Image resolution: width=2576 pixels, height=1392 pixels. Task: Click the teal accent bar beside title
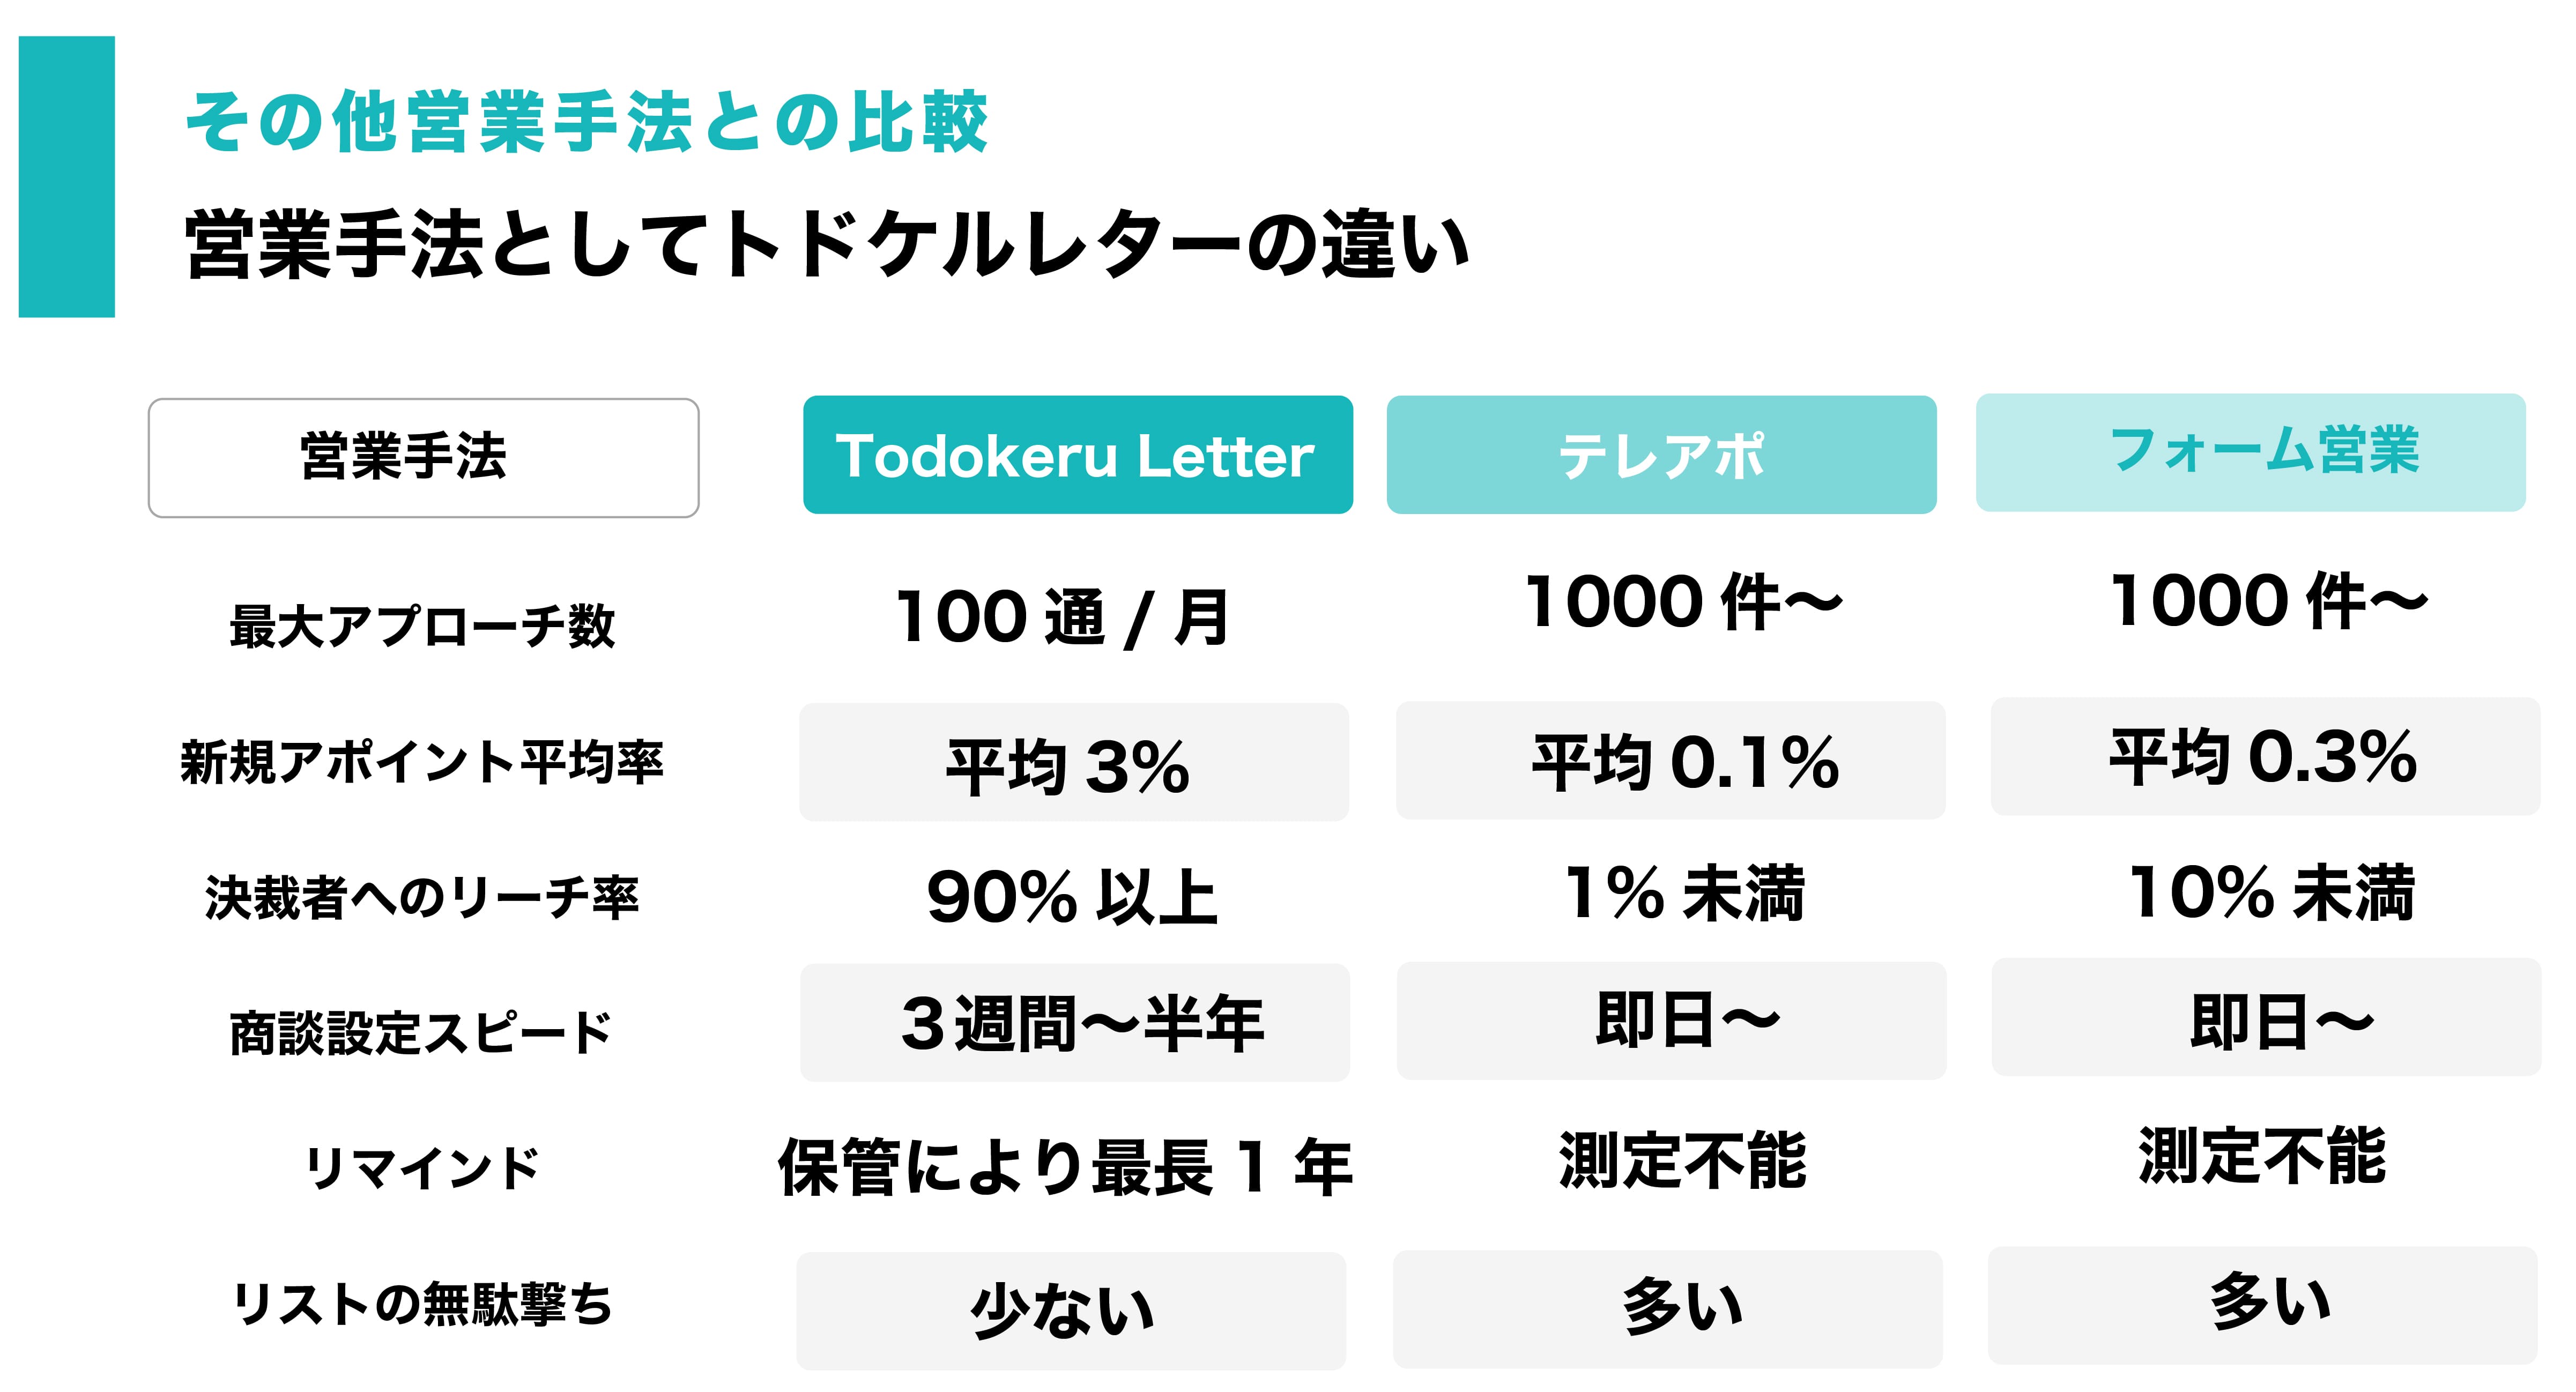tap(66, 177)
